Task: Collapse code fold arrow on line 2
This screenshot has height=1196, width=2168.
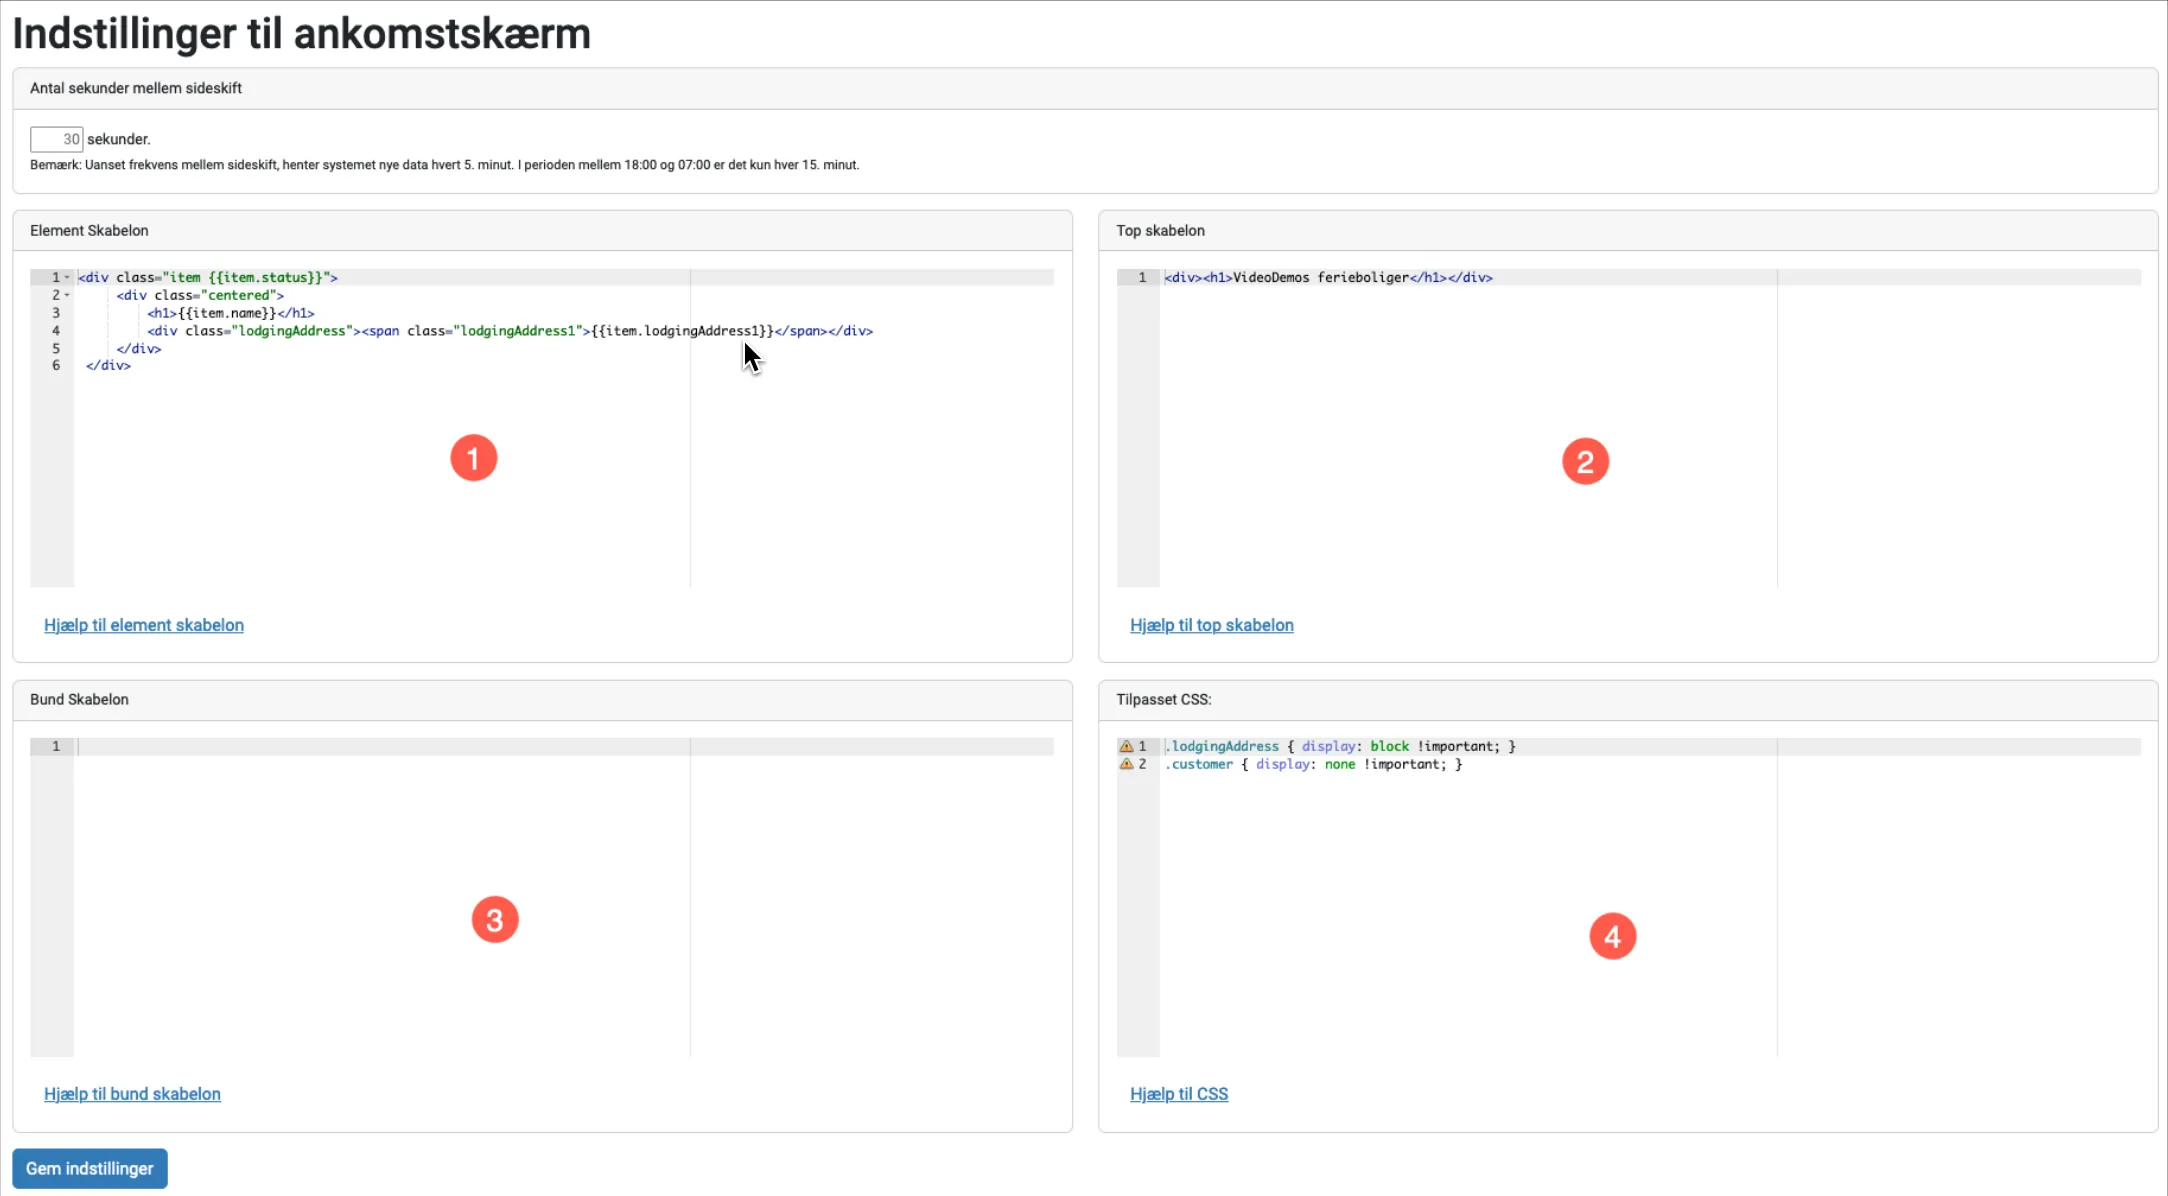Action: pyautogui.click(x=67, y=296)
